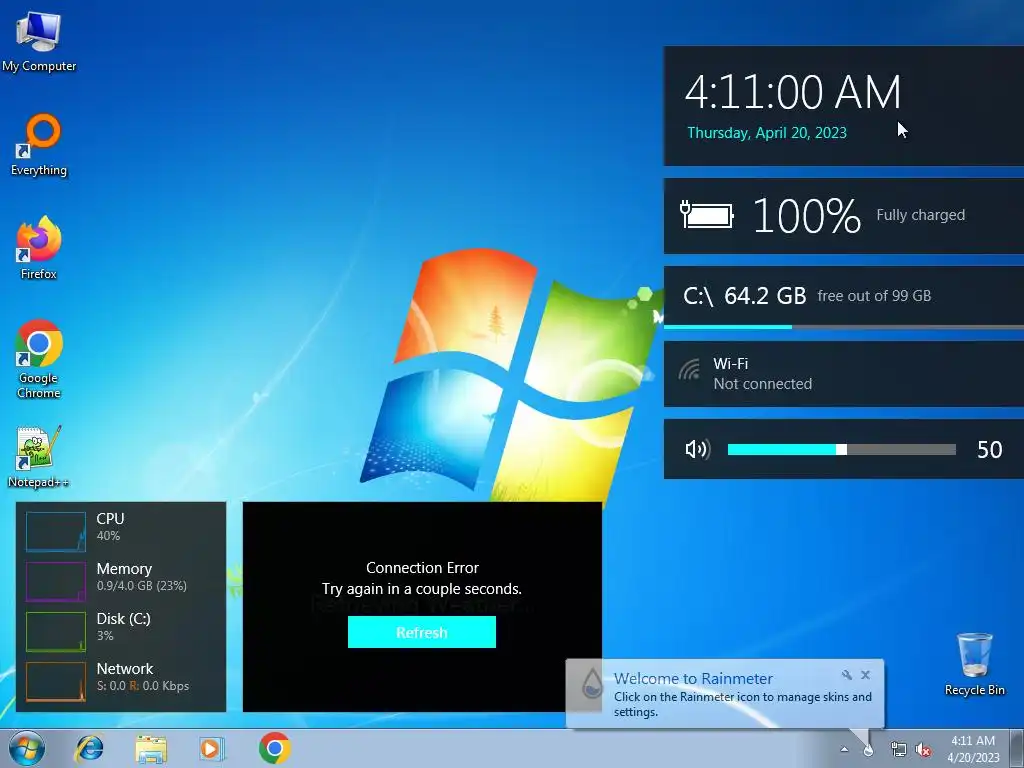
Task: Open the Windows Start menu
Action: tap(26, 748)
